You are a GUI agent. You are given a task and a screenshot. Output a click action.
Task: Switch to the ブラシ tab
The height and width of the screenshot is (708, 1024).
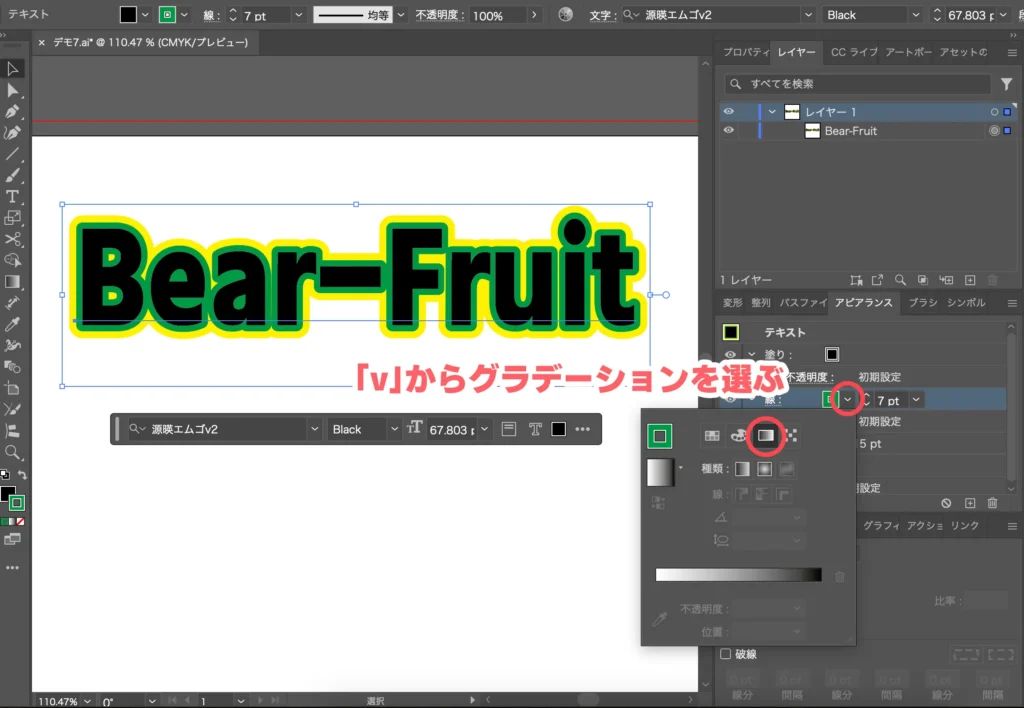[922, 303]
